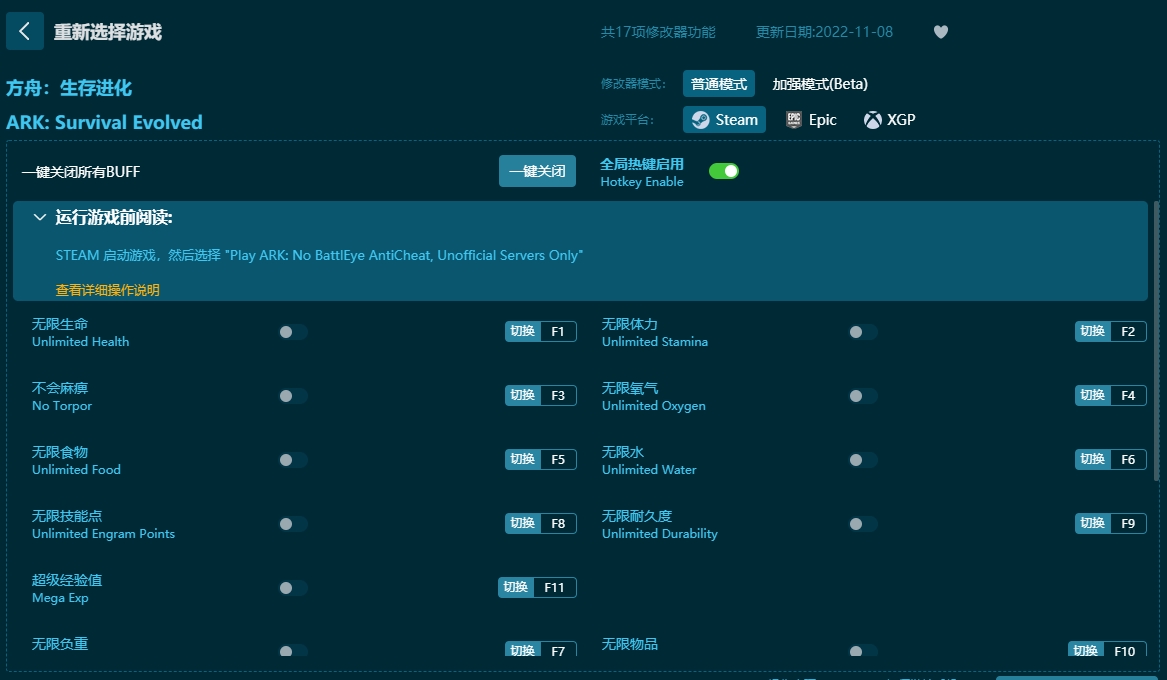Switch on Unlimited Engram Points toggle
Screen dimensions: 1167x680
(292, 524)
